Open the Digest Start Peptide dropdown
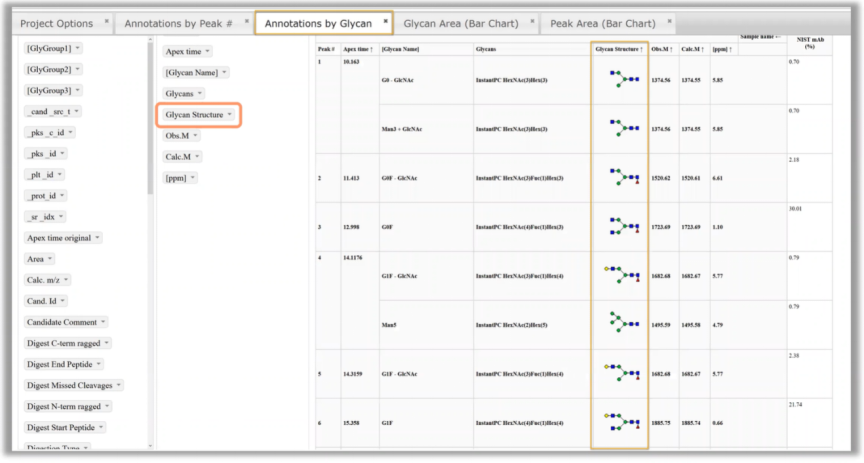Viewport: 864px width, 463px height. (101, 427)
